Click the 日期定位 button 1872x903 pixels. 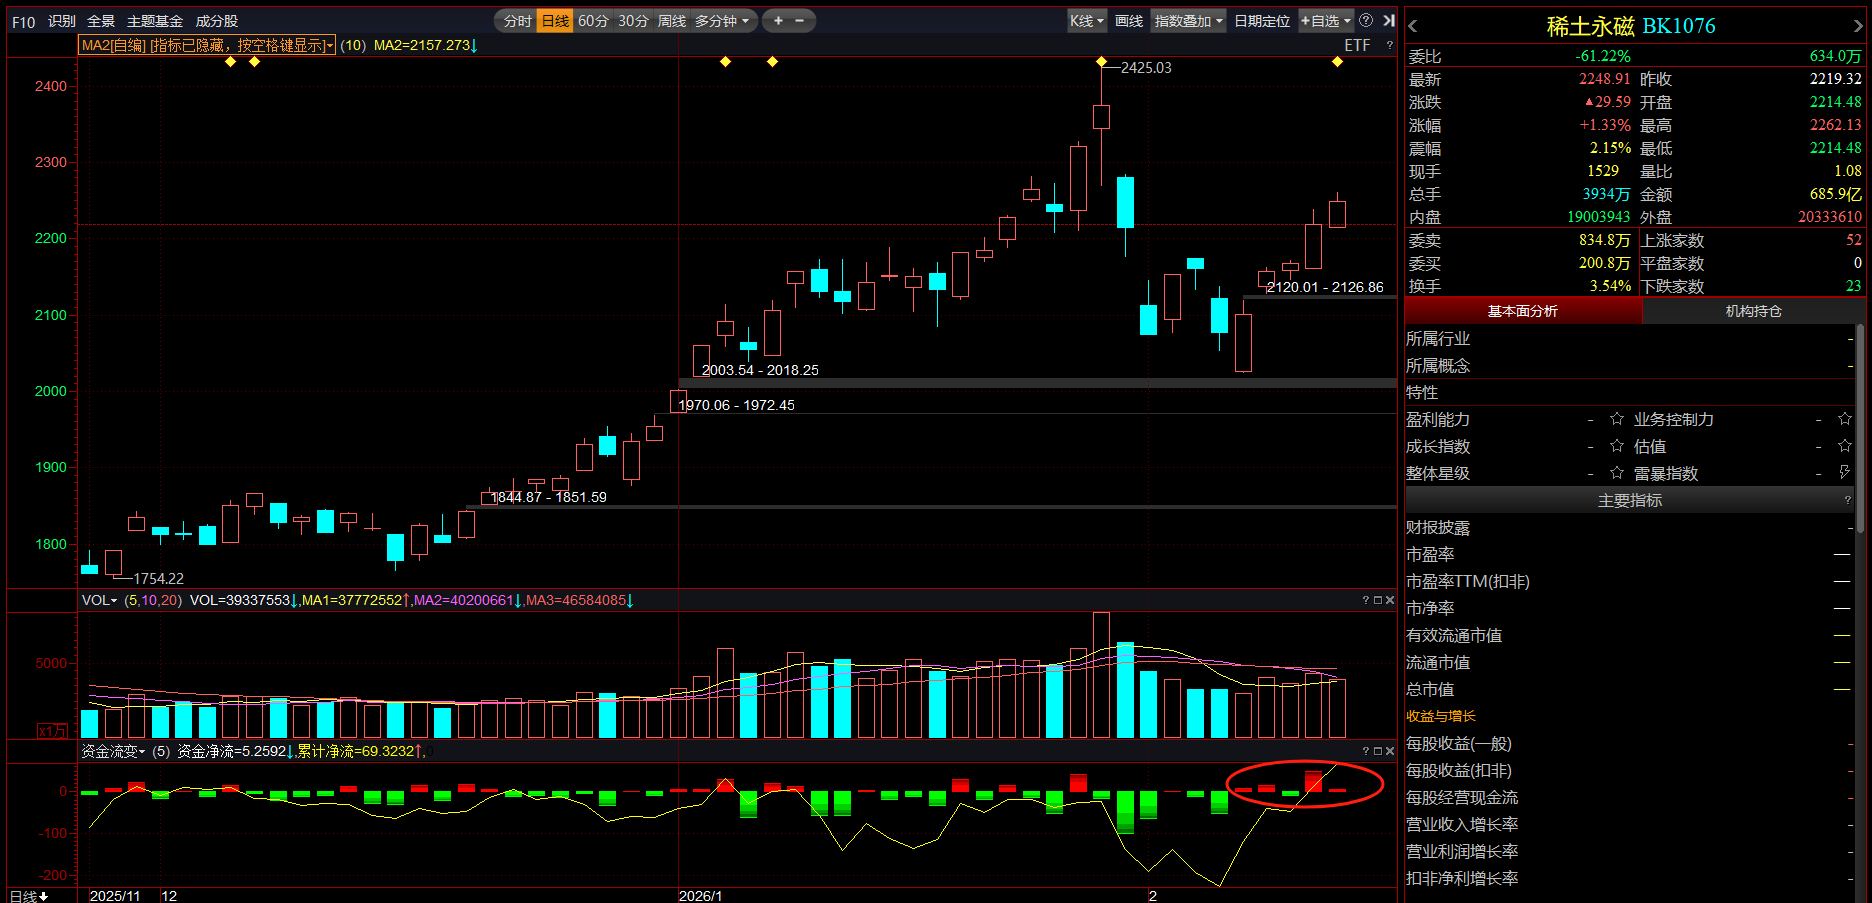tap(1262, 21)
